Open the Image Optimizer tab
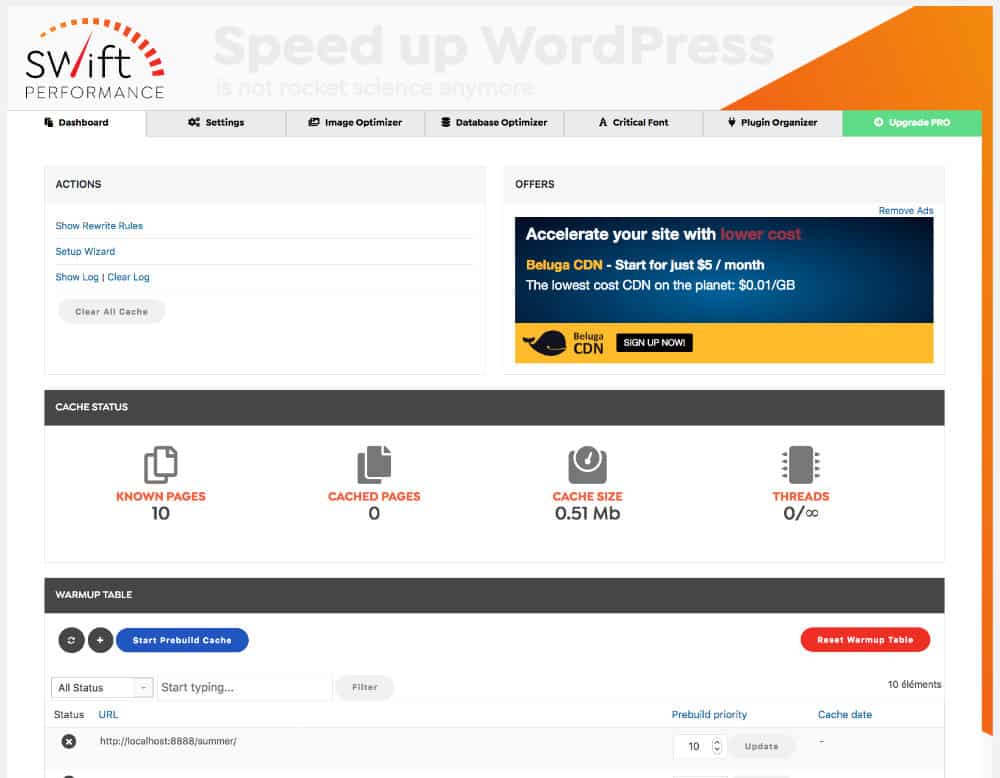Image resolution: width=1000 pixels, height=778 pixels. 355,123
